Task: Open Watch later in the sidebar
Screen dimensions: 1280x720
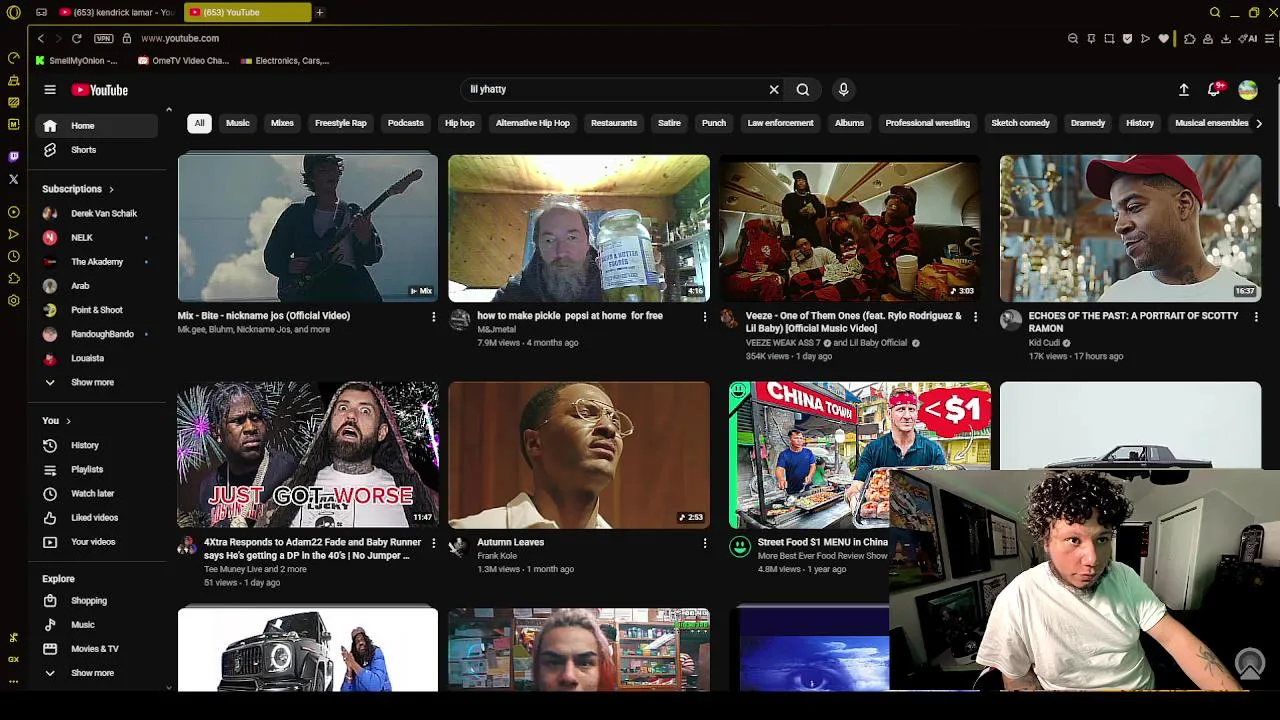Action: pos(97,493)
